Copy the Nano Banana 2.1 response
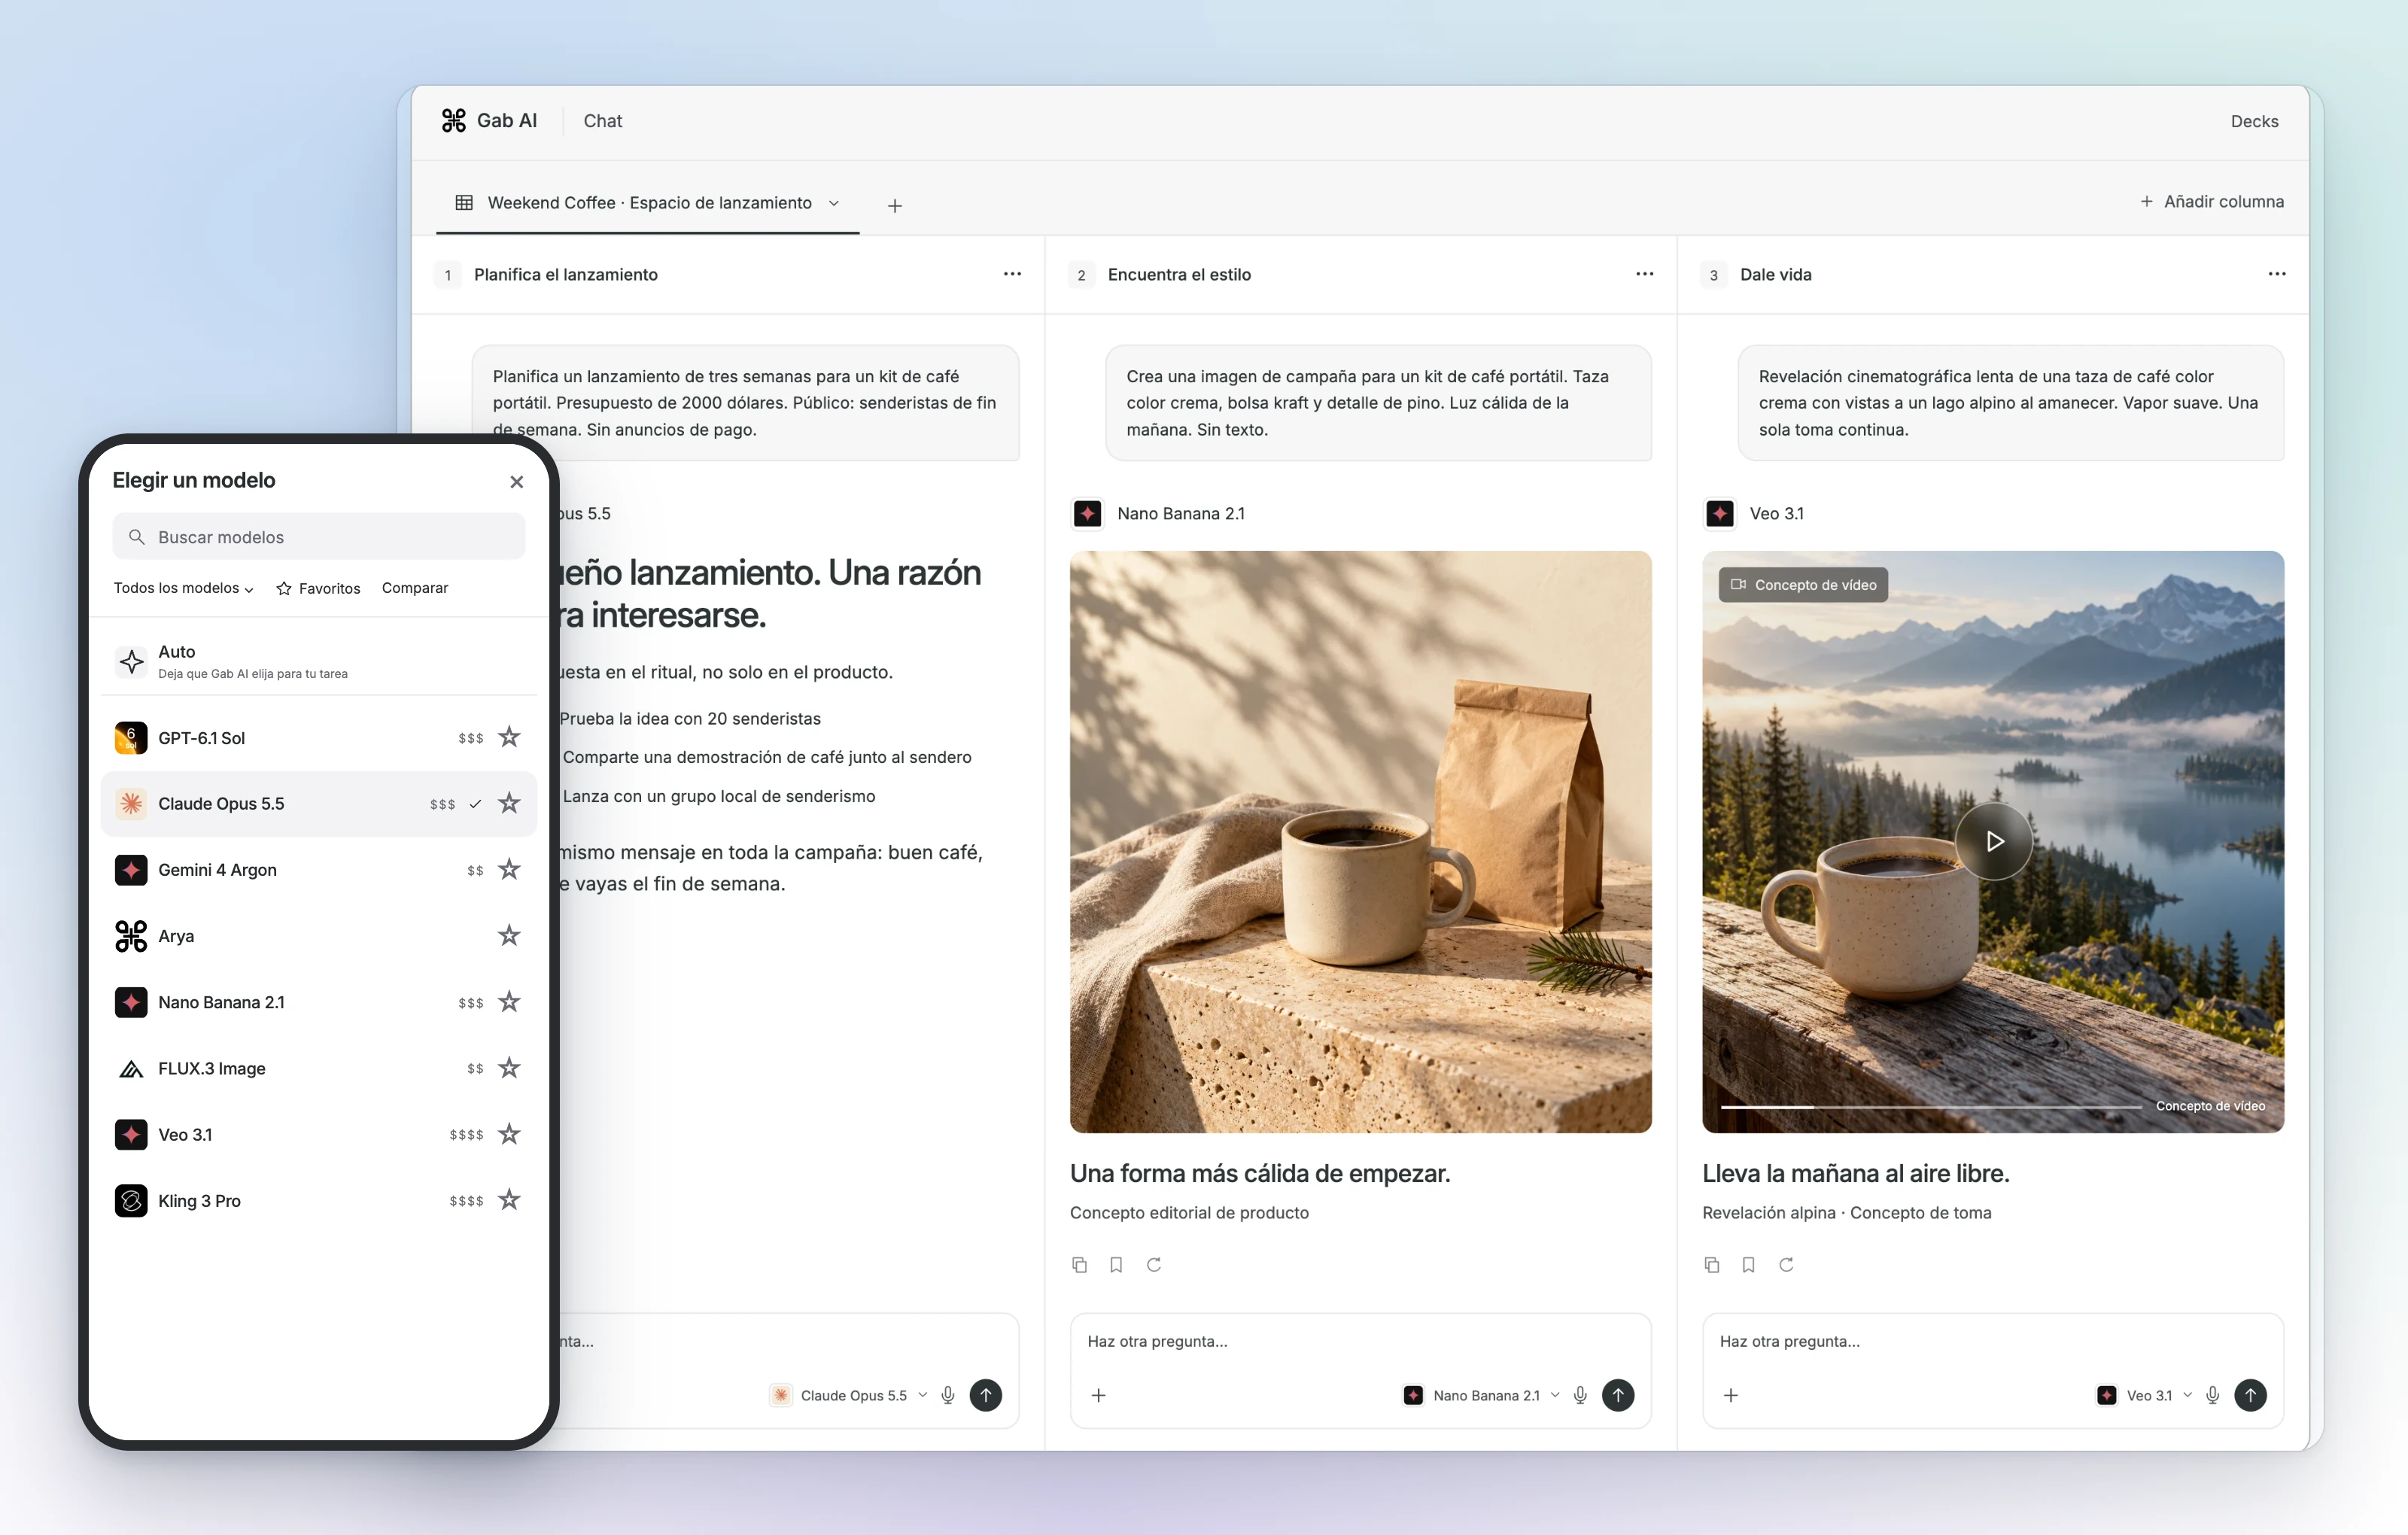This screenshot has width=2408, height=1535. pos(1079,1265)
